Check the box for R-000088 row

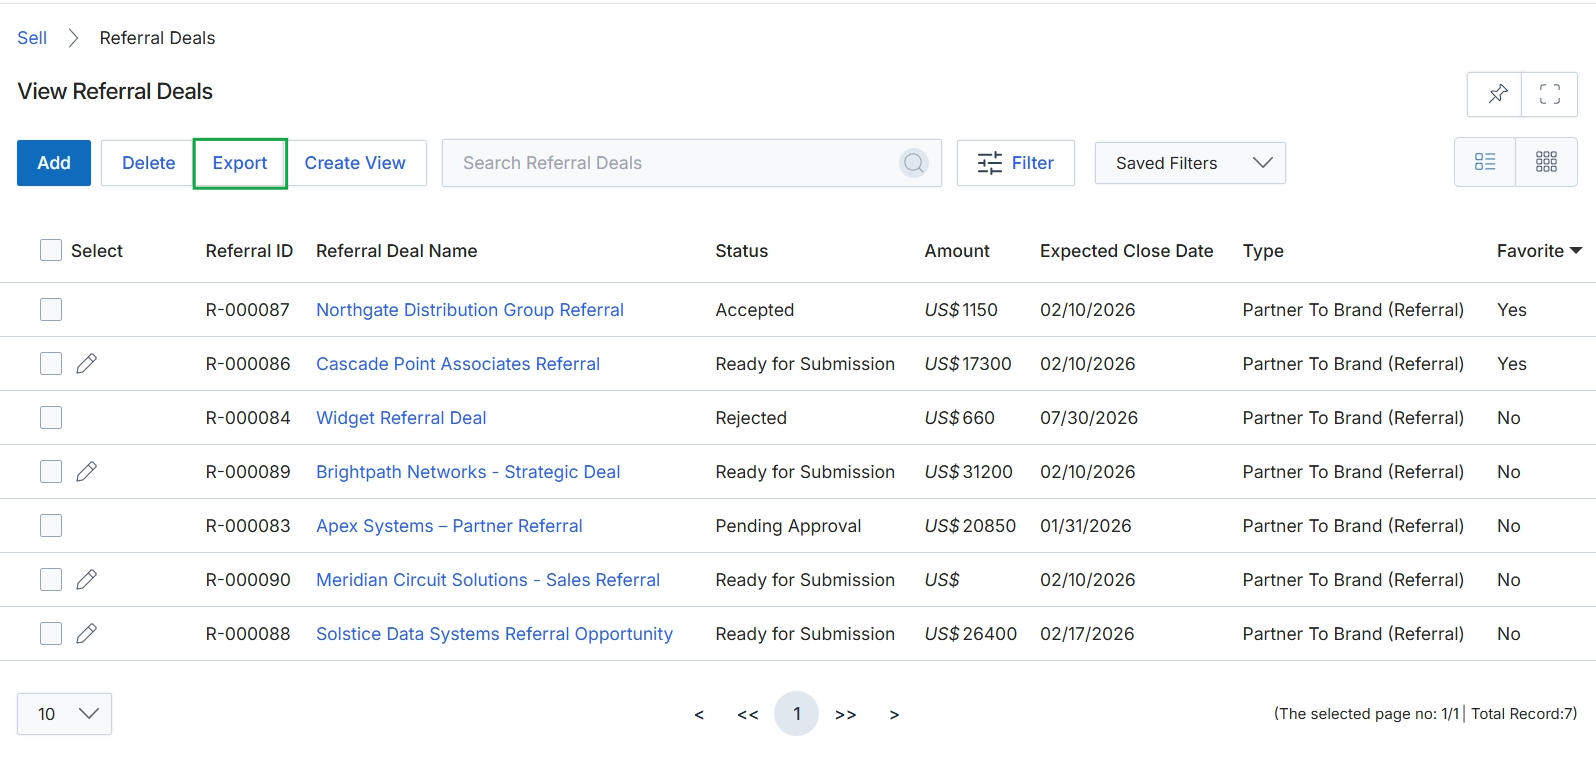coord(51,634)
